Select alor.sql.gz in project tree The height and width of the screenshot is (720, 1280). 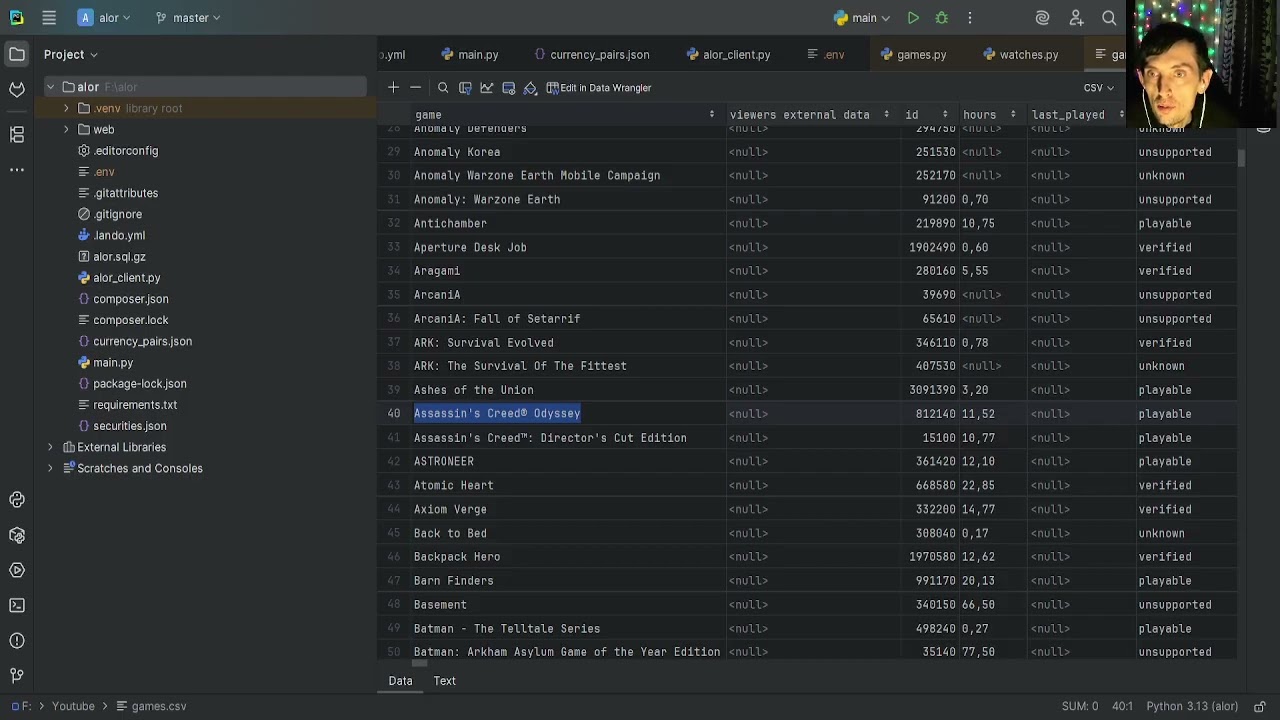click(x=119, y=257)
